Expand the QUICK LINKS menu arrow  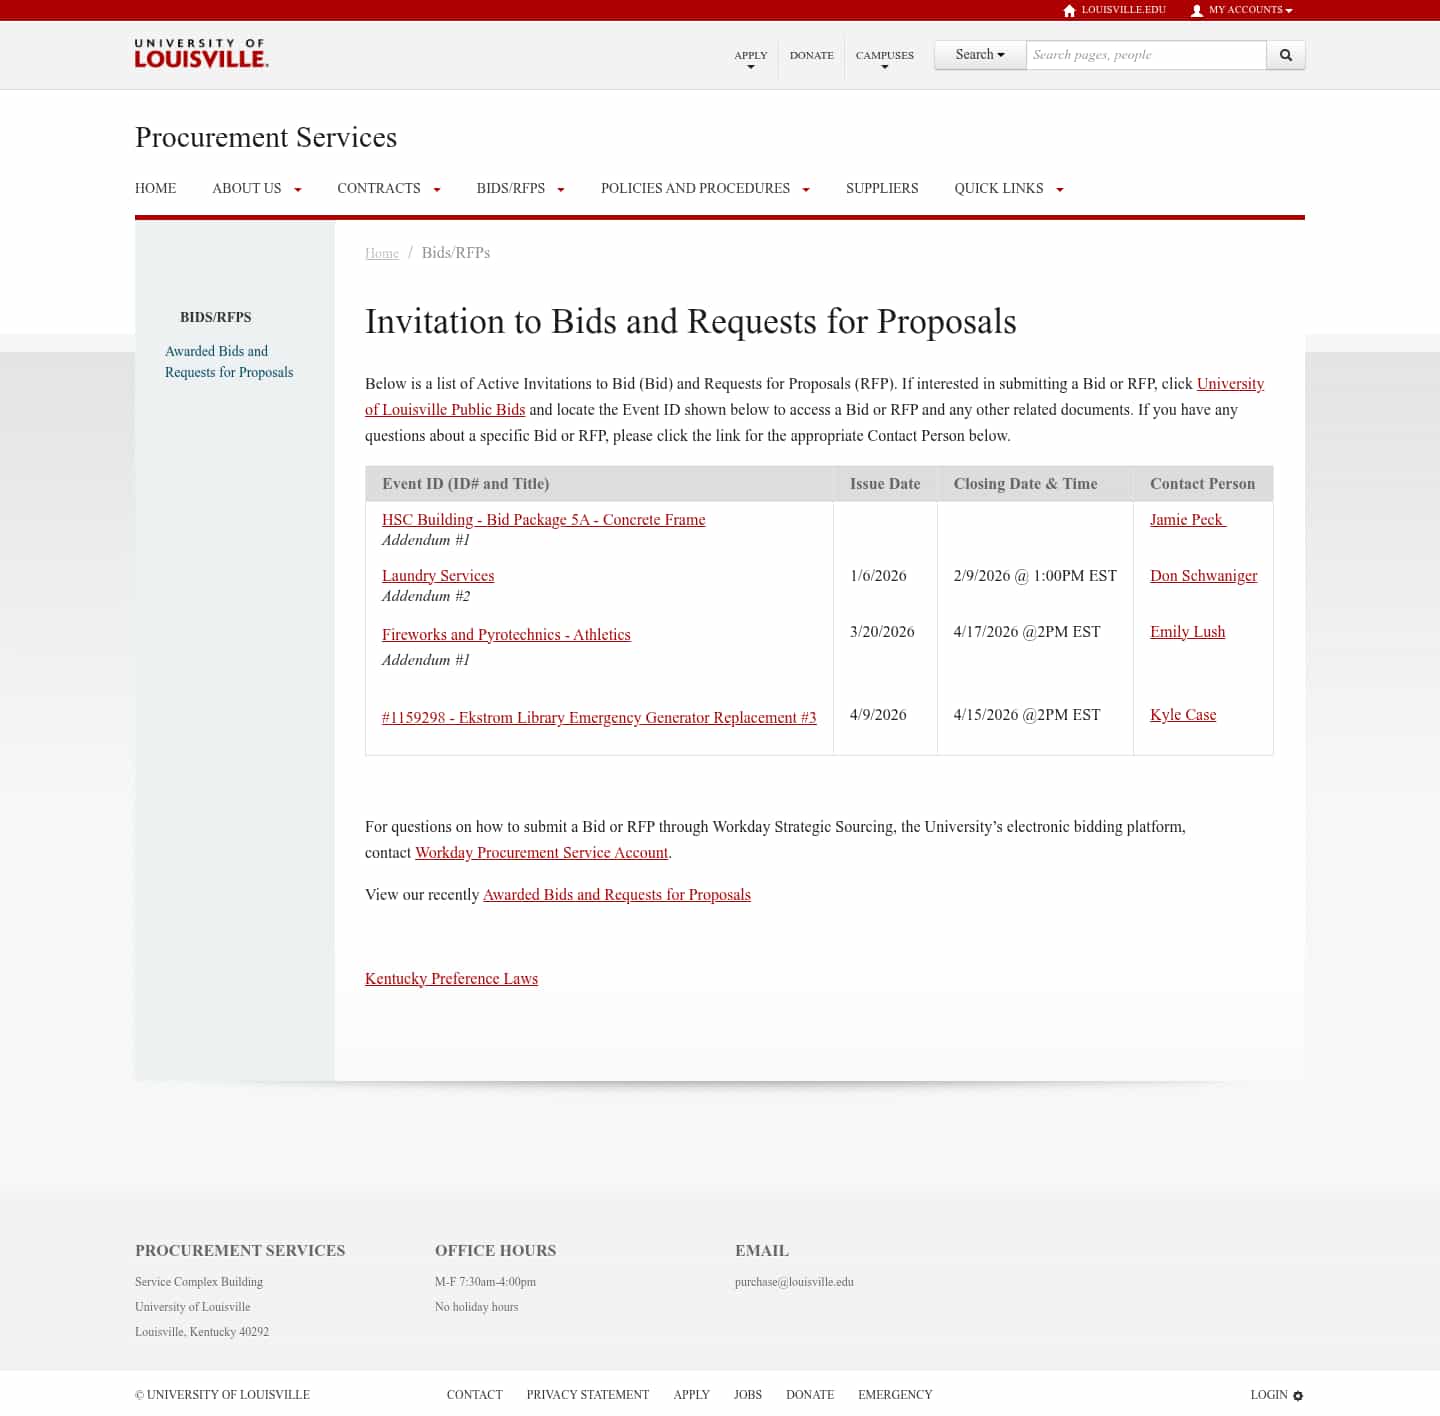pos(1060,189)
